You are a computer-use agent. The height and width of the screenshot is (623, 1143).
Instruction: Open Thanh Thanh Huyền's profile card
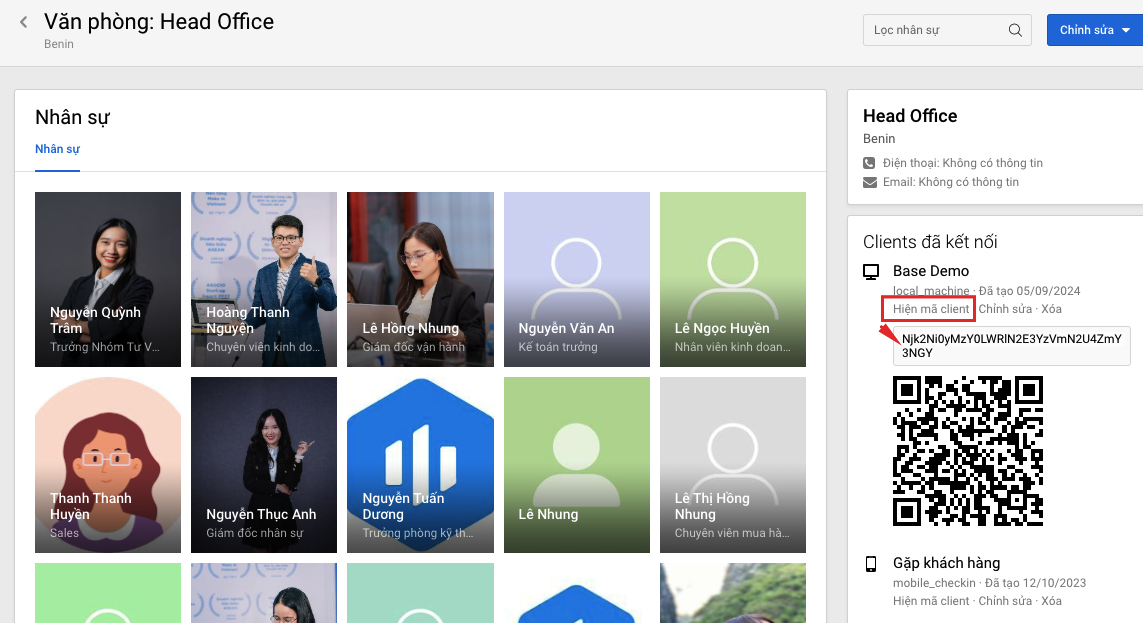pyautogui.click(x=108, y=465)
